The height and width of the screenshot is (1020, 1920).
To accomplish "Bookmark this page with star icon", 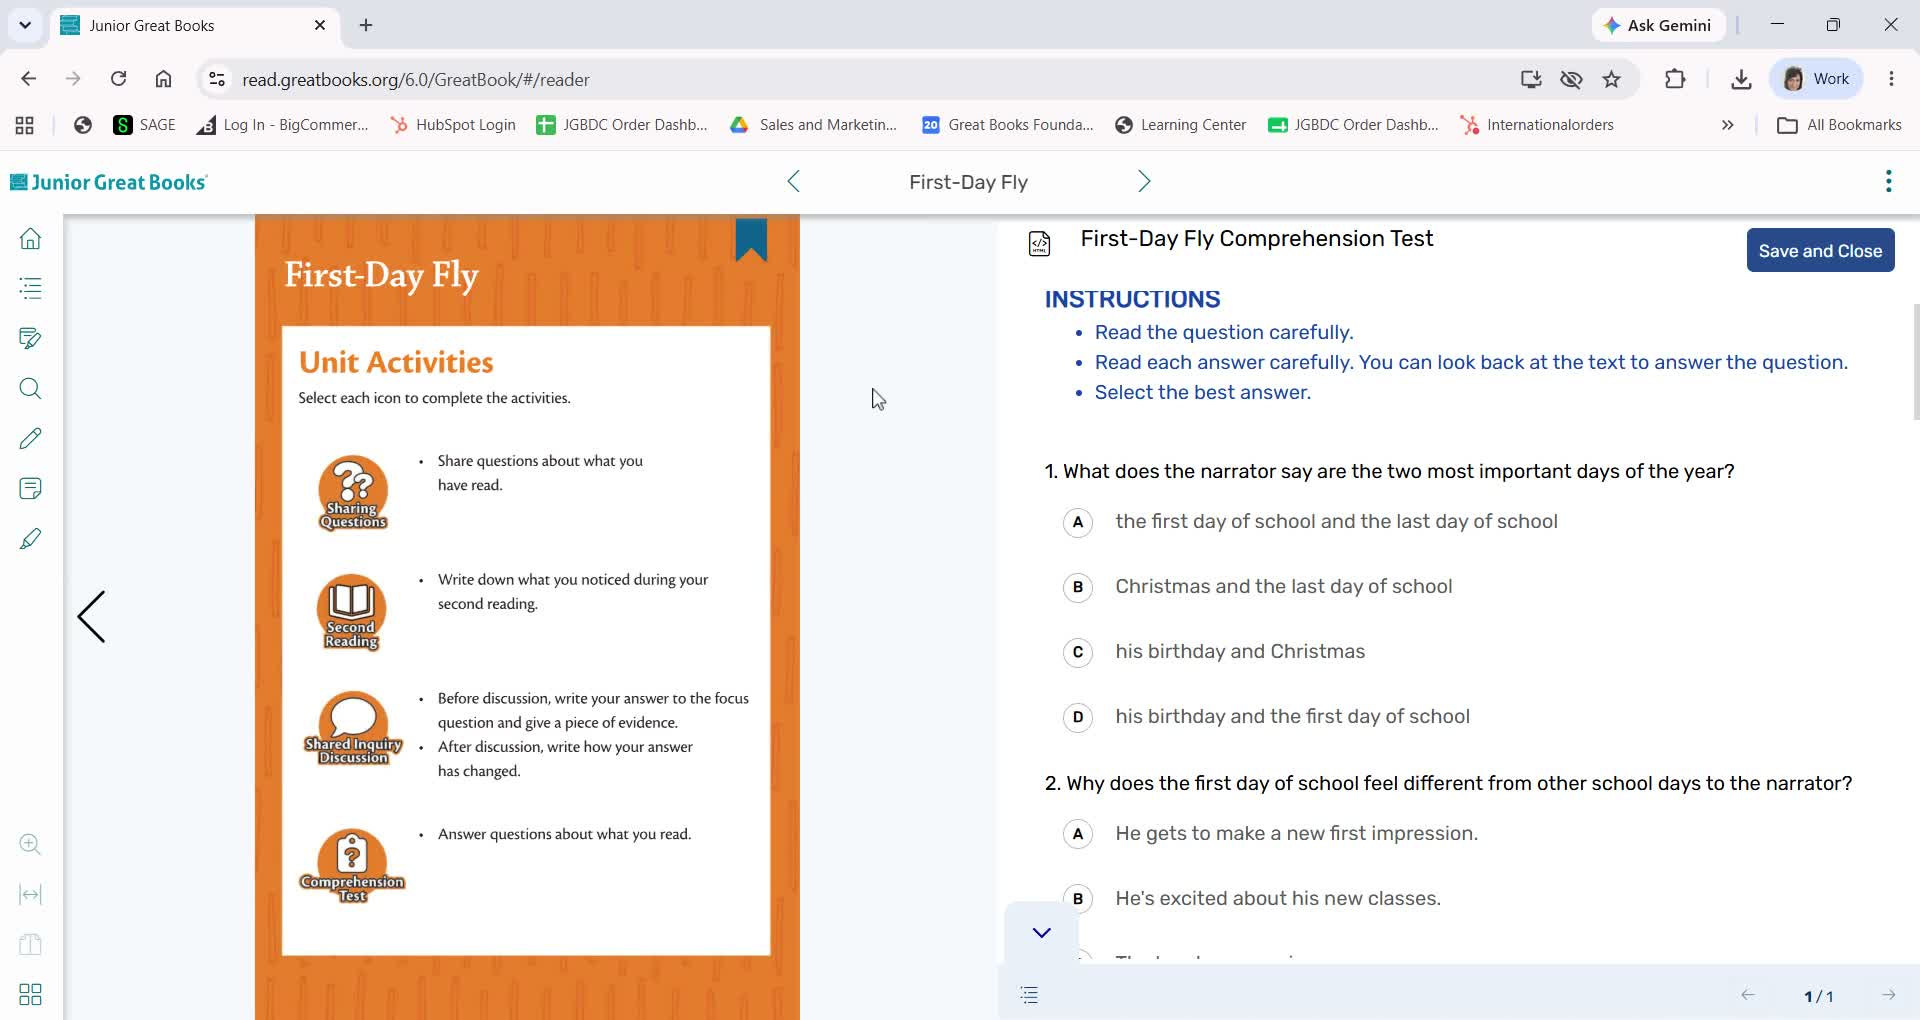I will coord(1611,79).
